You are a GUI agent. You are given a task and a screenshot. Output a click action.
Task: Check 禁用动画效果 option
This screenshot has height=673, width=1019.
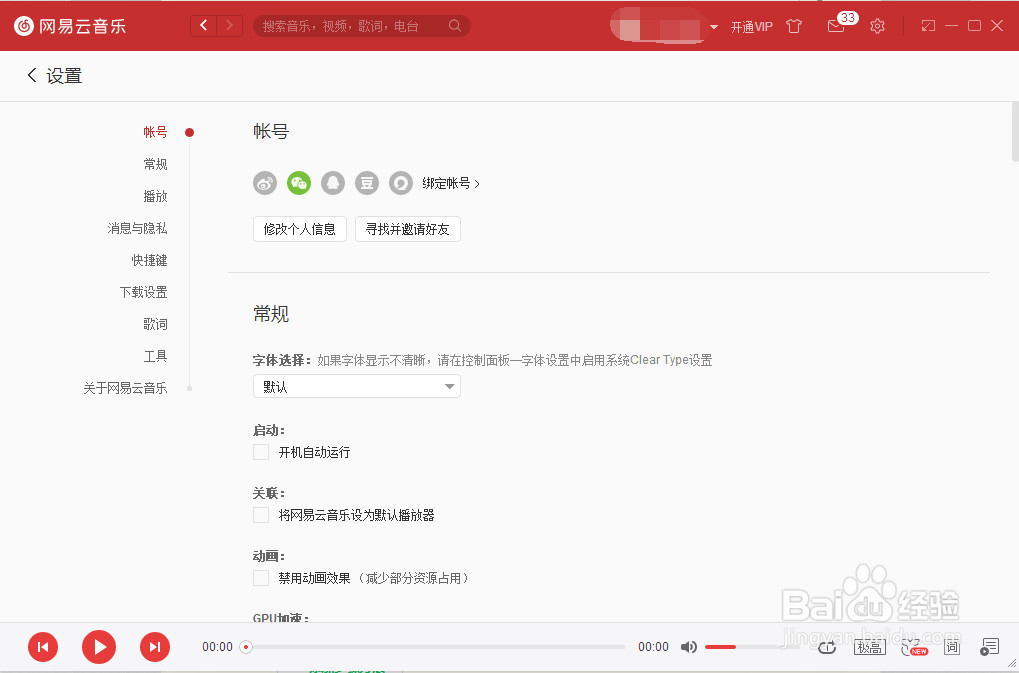point(261,578)
